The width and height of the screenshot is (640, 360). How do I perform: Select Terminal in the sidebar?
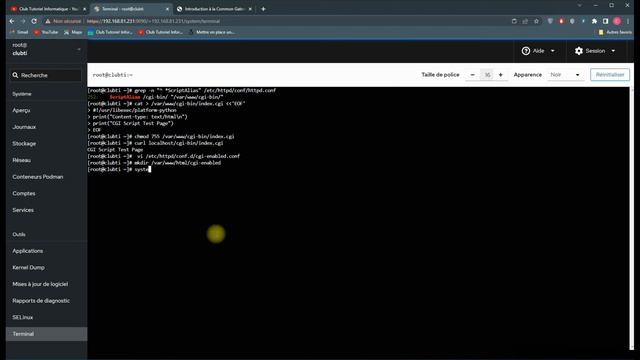point(47,334)
